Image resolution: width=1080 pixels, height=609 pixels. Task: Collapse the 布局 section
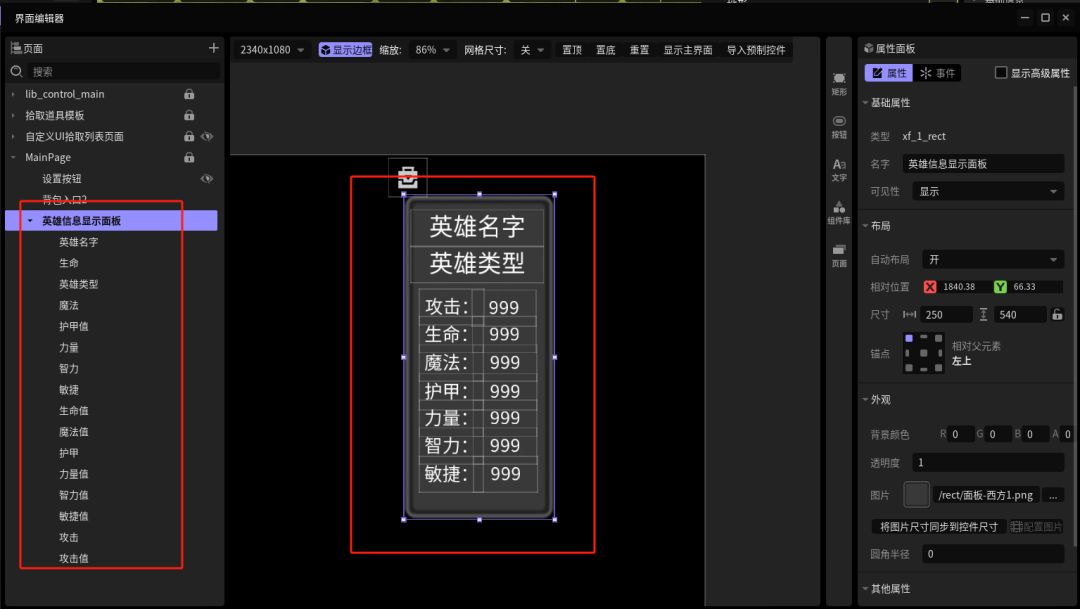click(865, 226)
